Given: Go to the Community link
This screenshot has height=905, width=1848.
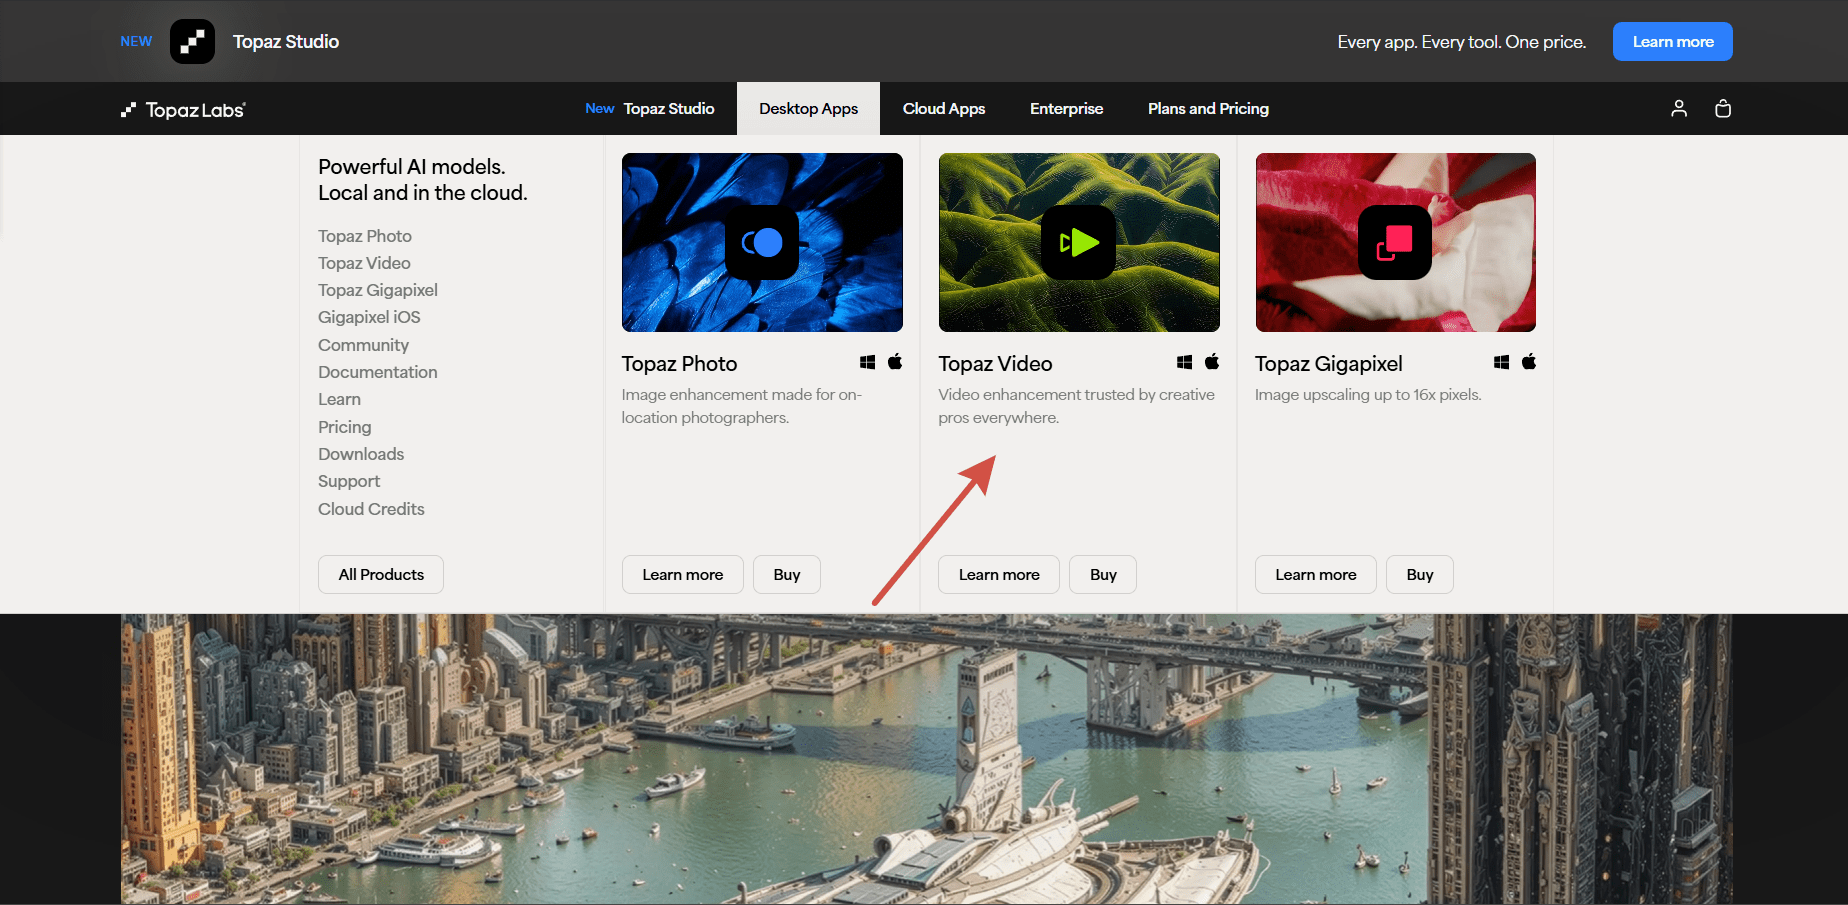Looking at the screenshot, I should [x=363, y=345].
